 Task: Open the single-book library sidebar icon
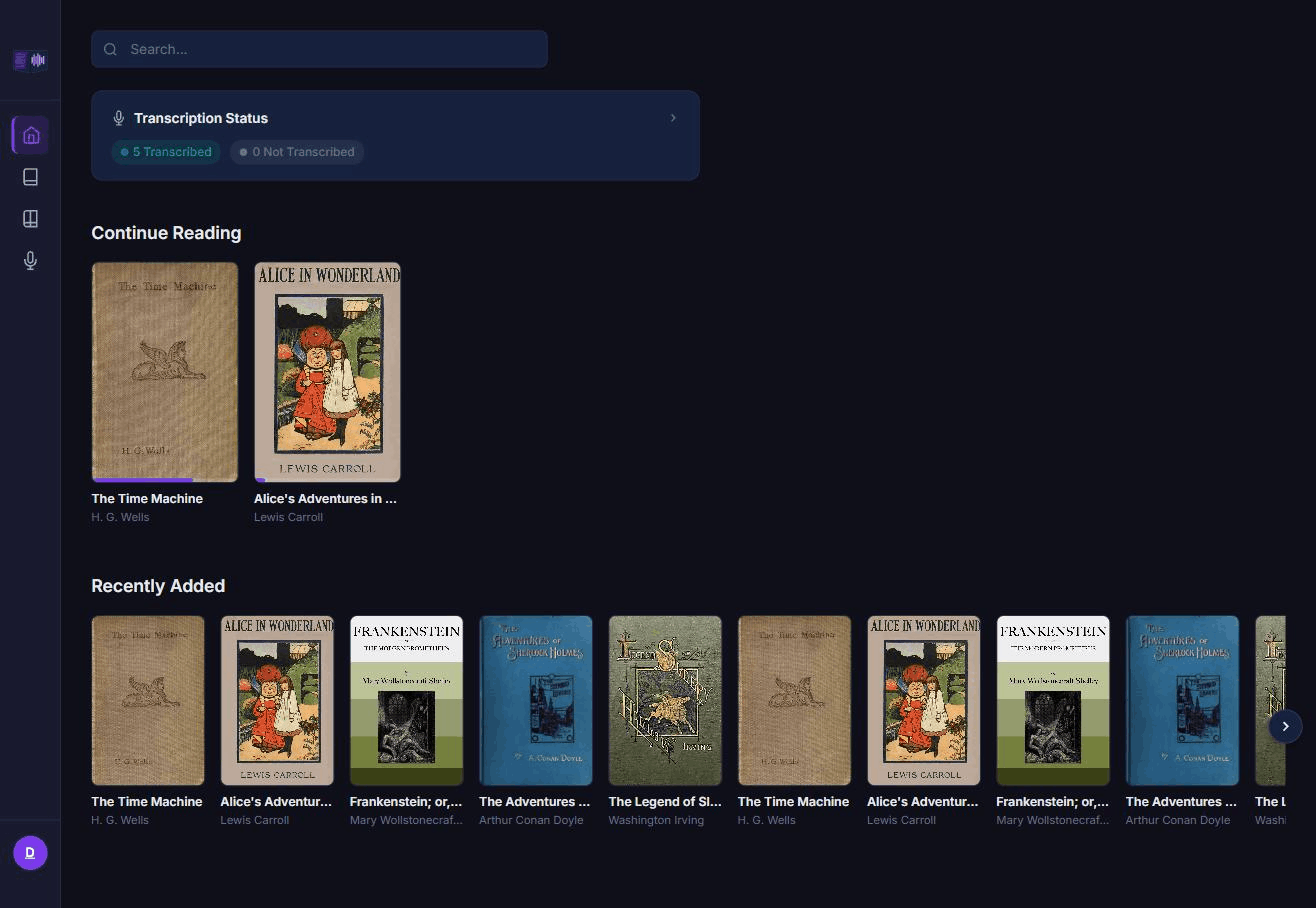tap(31, 177)
